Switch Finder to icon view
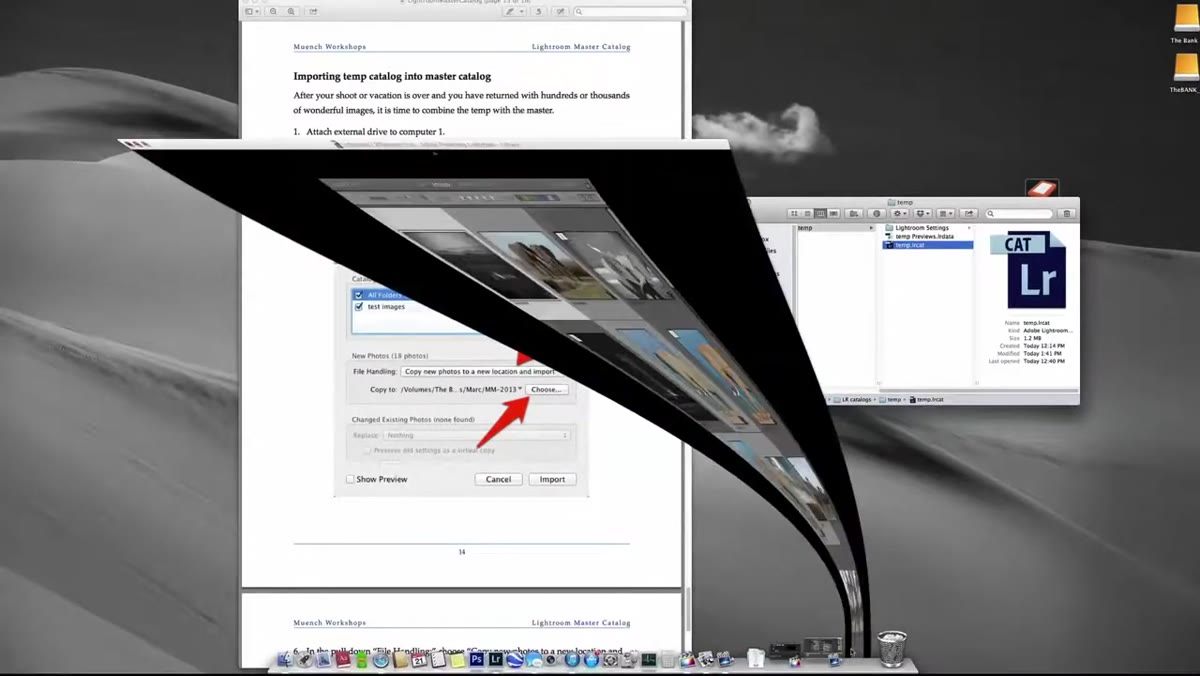Viewport: 1200px width, 676px height. tap(794, 213)
